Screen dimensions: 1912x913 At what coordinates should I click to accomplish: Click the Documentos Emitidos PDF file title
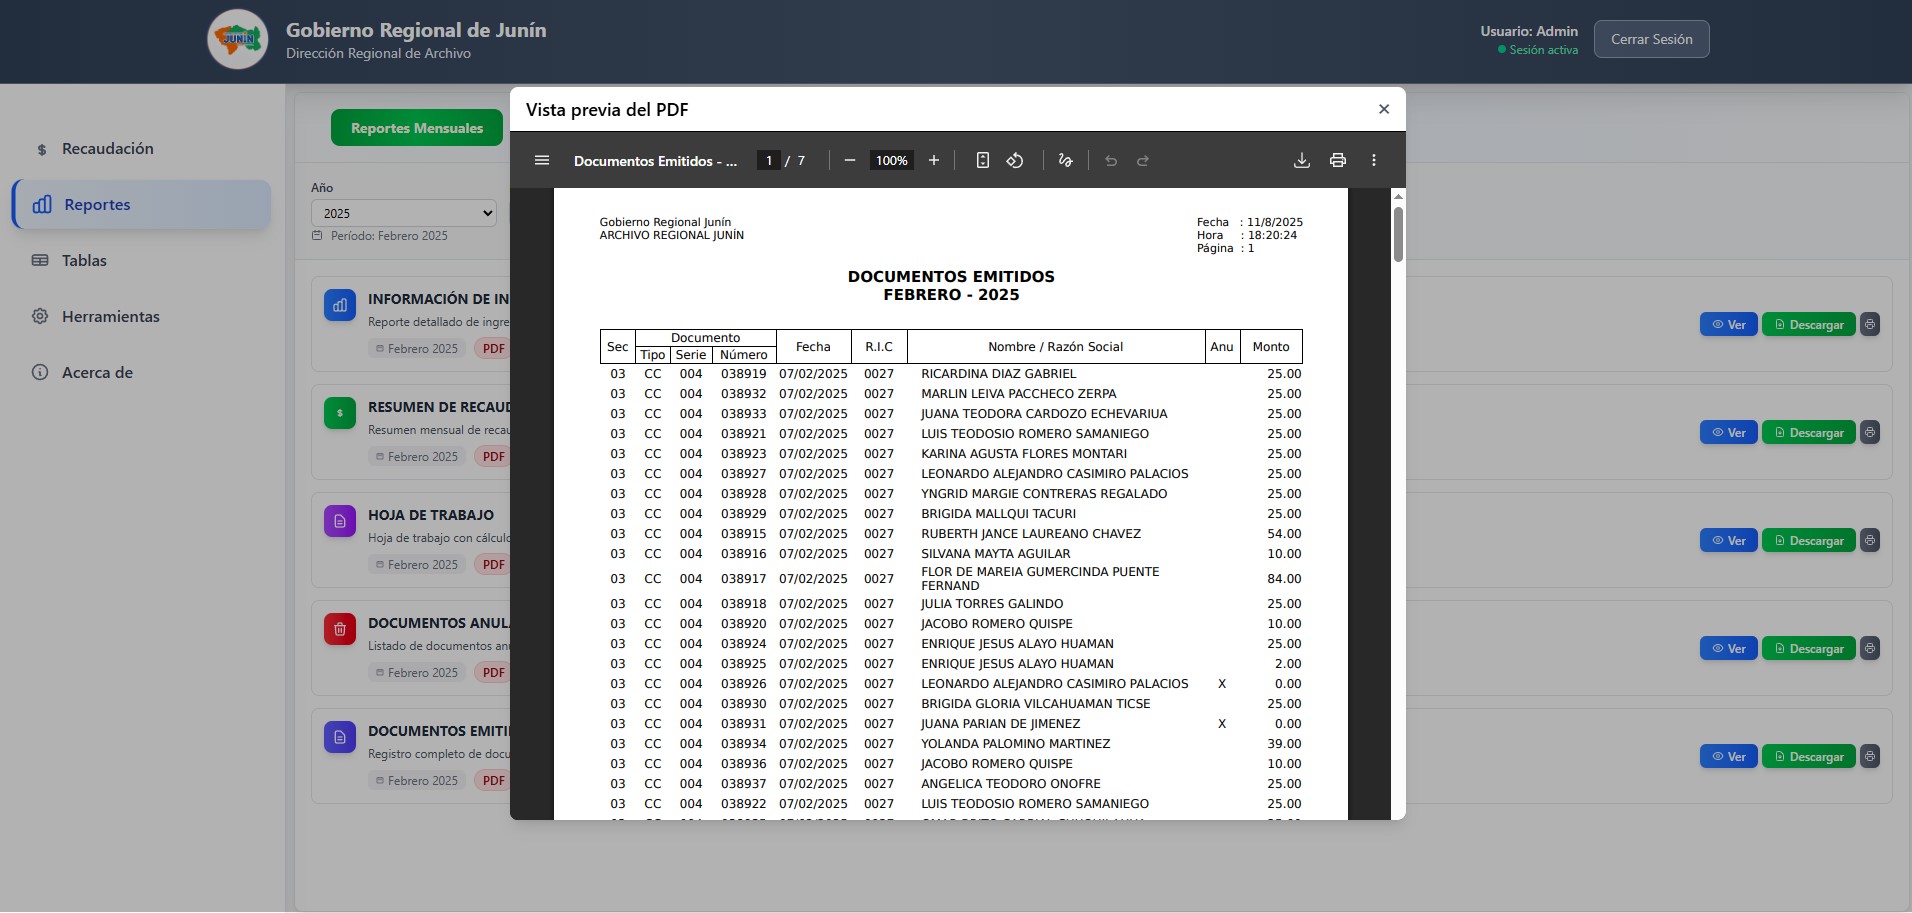click(x=655, y=160)
